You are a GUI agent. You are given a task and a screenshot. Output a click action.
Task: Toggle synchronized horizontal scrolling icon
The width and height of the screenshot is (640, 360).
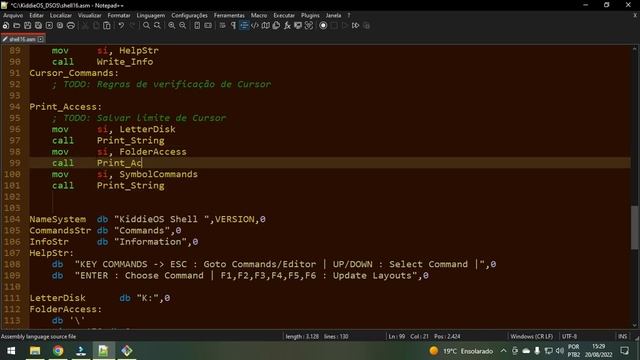[208, 25]
